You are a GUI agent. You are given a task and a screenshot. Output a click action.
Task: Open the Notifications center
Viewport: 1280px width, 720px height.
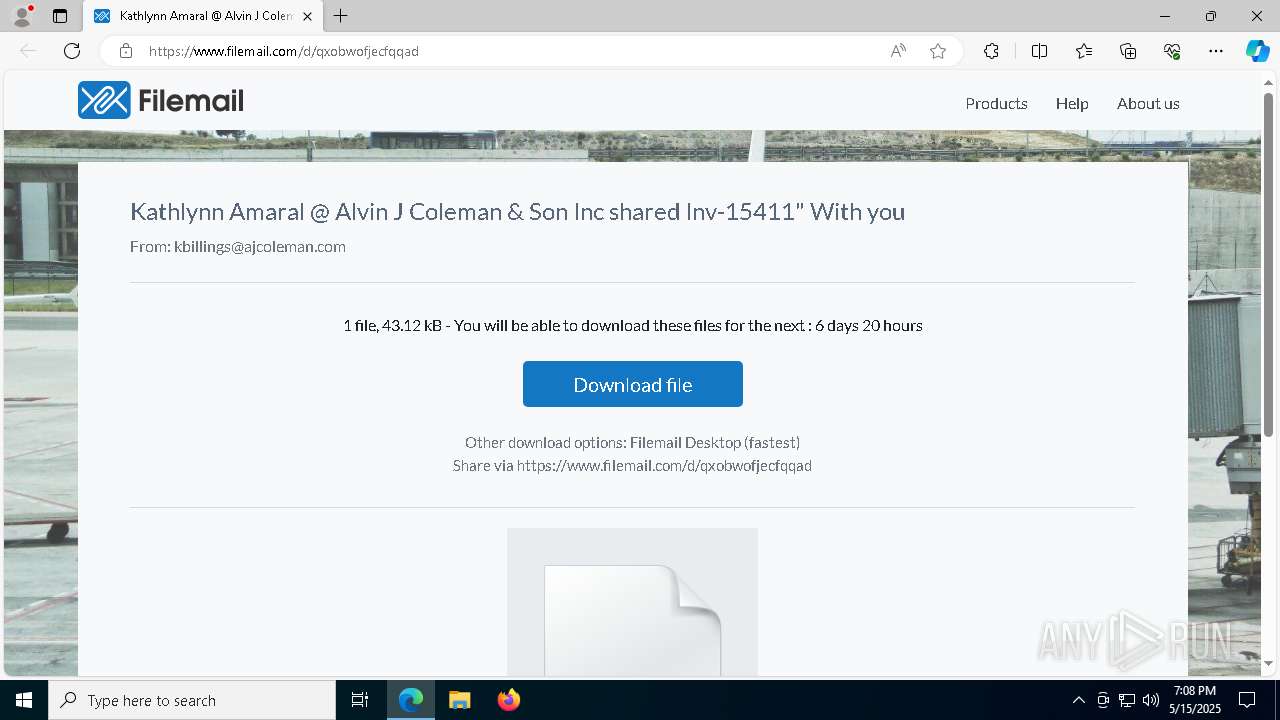tap(1247, 700)
